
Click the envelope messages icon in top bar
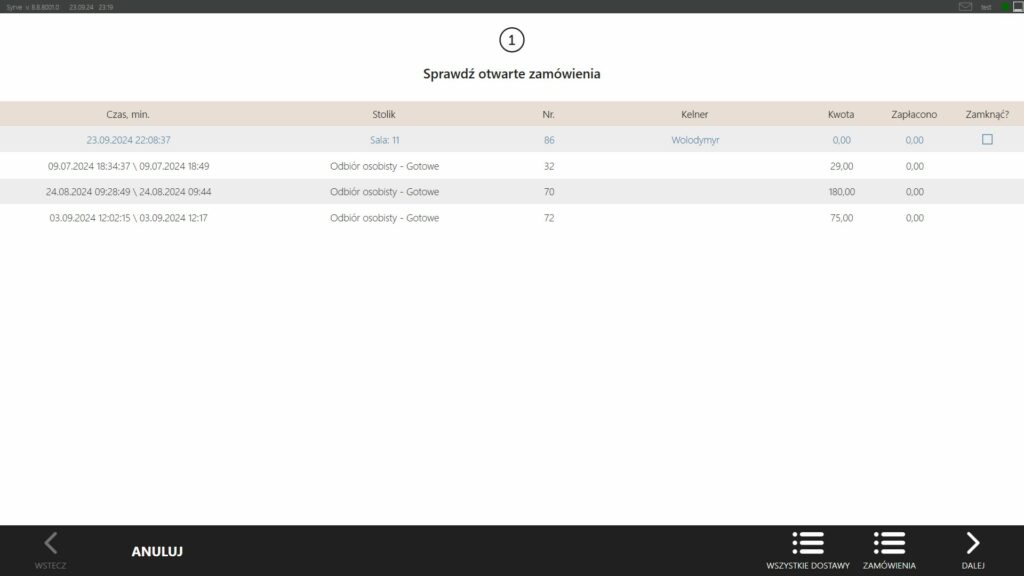(965, 7)
